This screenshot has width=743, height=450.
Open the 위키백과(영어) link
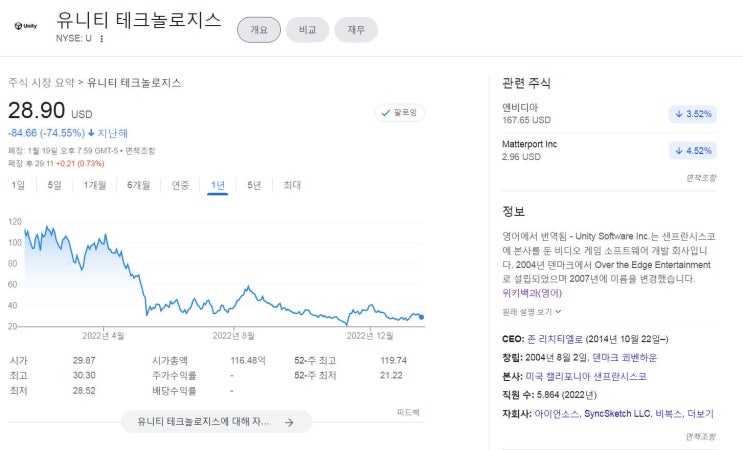[532, 293]
